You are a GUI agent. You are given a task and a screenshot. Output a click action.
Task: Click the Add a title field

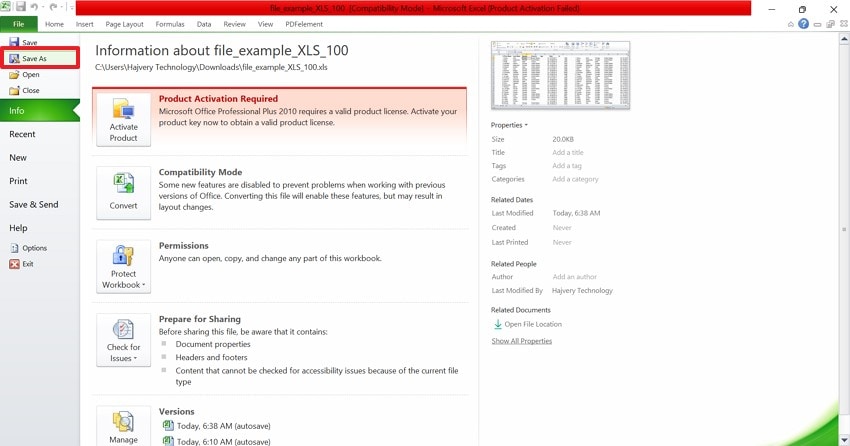[568, 153]
